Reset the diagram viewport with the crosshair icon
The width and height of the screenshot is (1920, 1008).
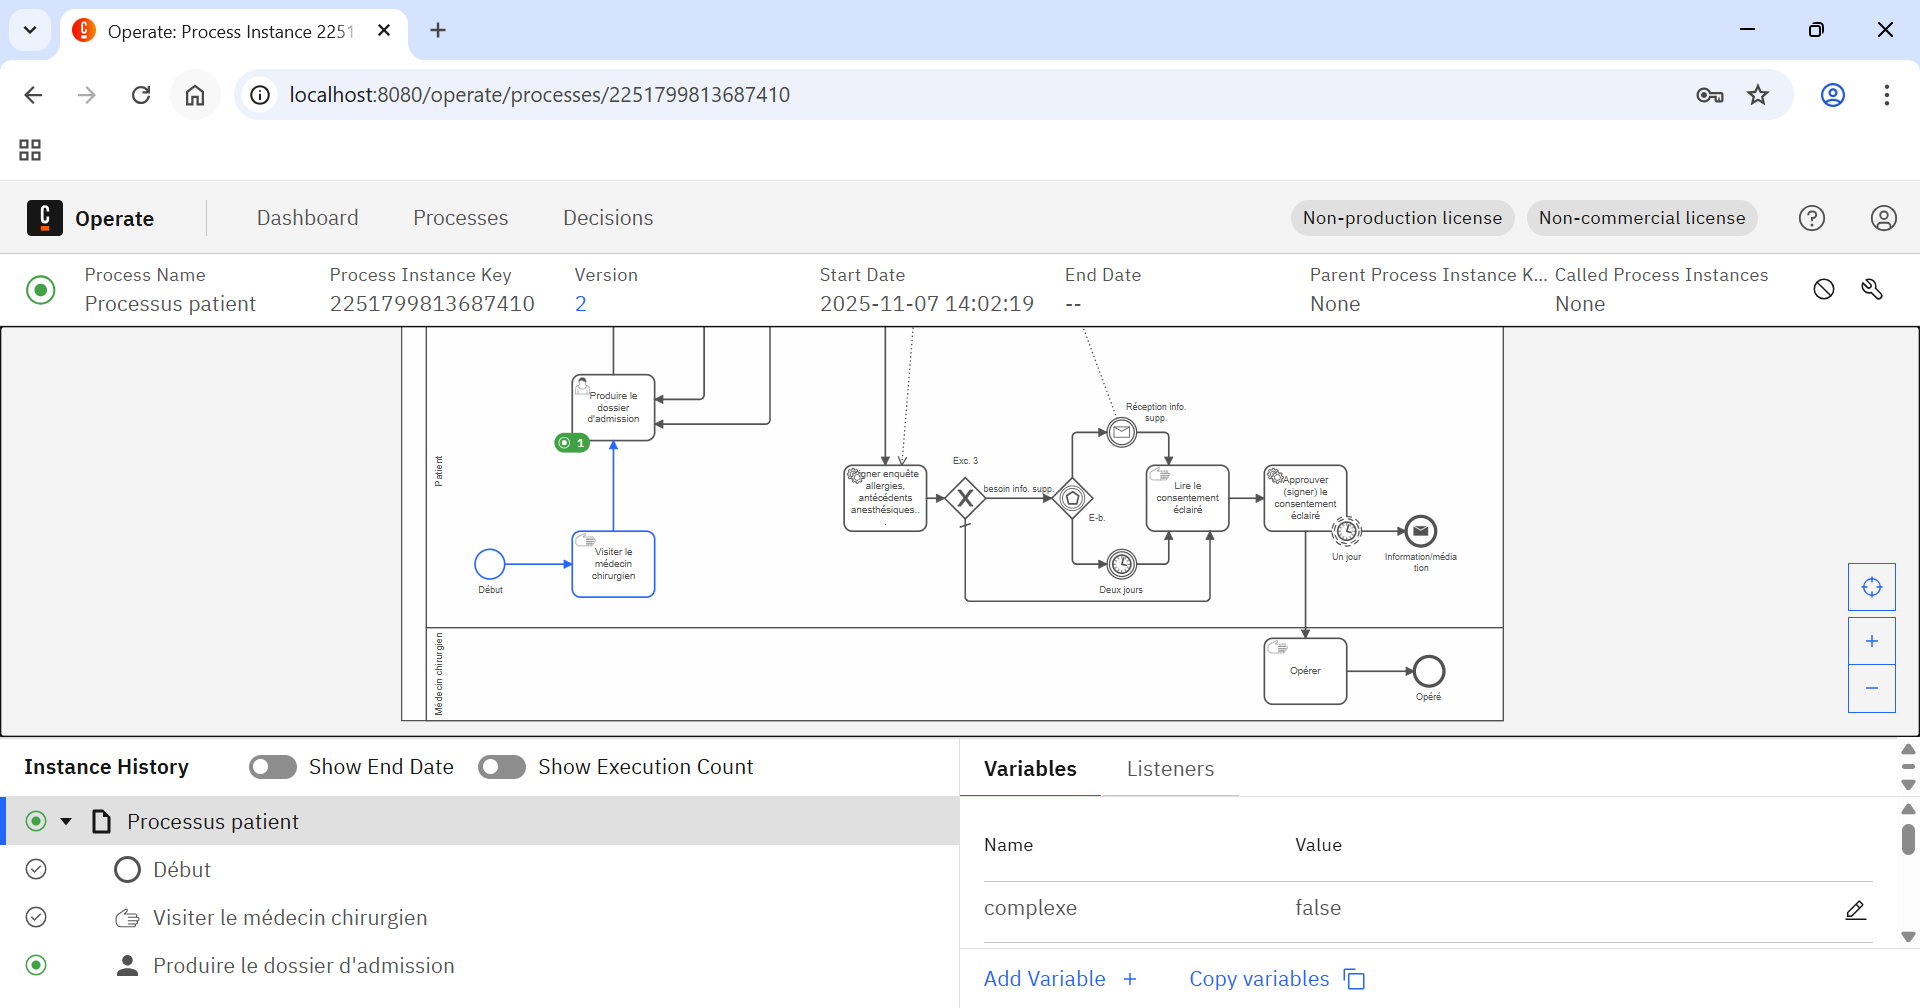point(1872,587)
